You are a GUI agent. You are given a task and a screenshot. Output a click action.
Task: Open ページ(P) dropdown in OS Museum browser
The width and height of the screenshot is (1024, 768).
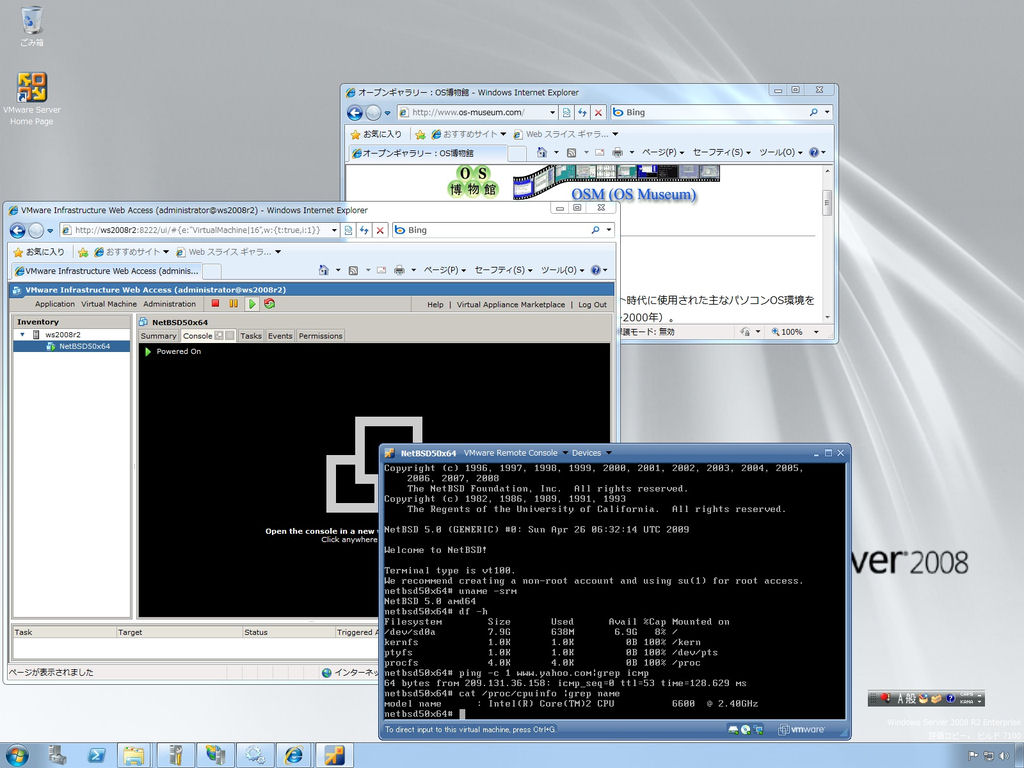(x=662, y=152)
